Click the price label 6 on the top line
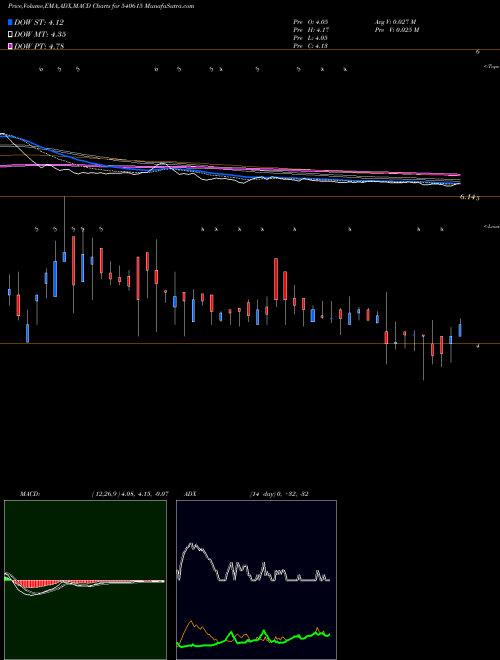500x660 pixels. [478, 52]
